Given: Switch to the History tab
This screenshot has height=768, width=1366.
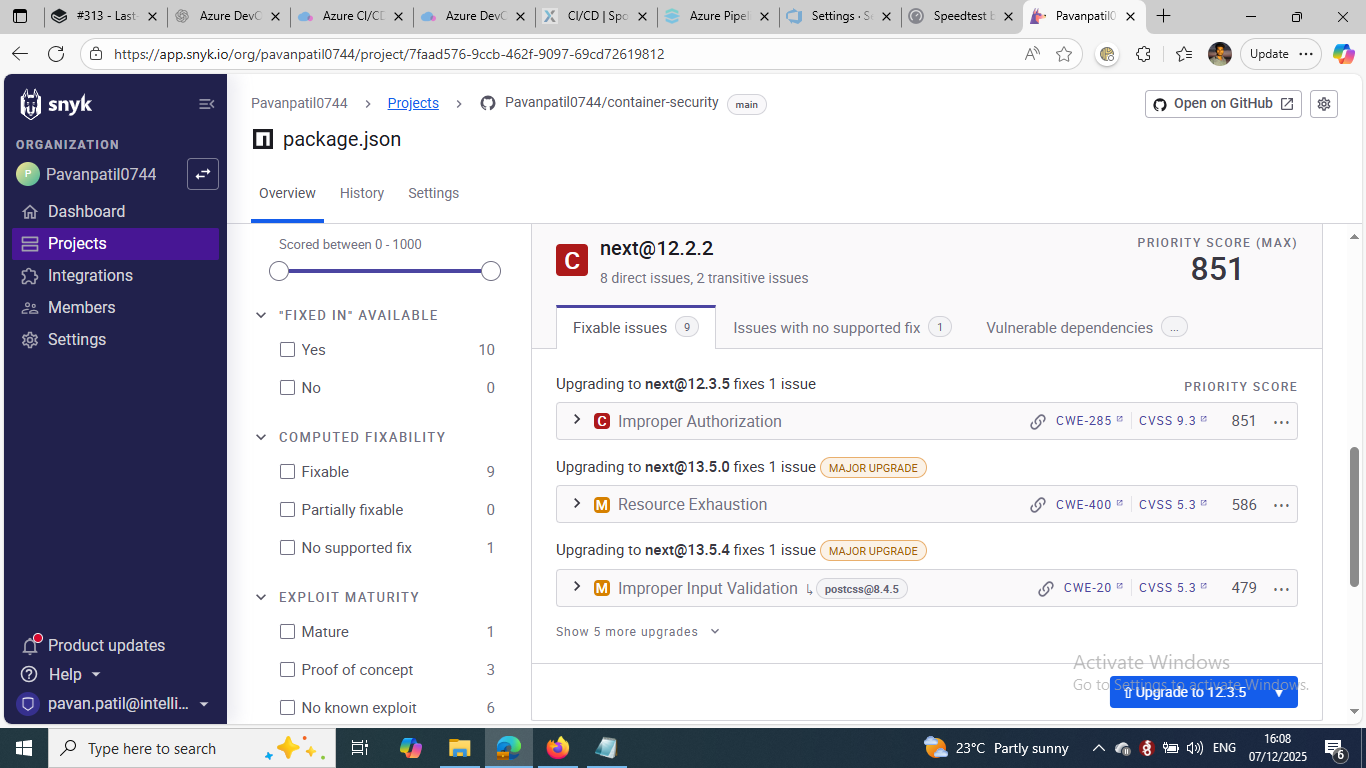Looking at the screenshot, I should (361, 193).
